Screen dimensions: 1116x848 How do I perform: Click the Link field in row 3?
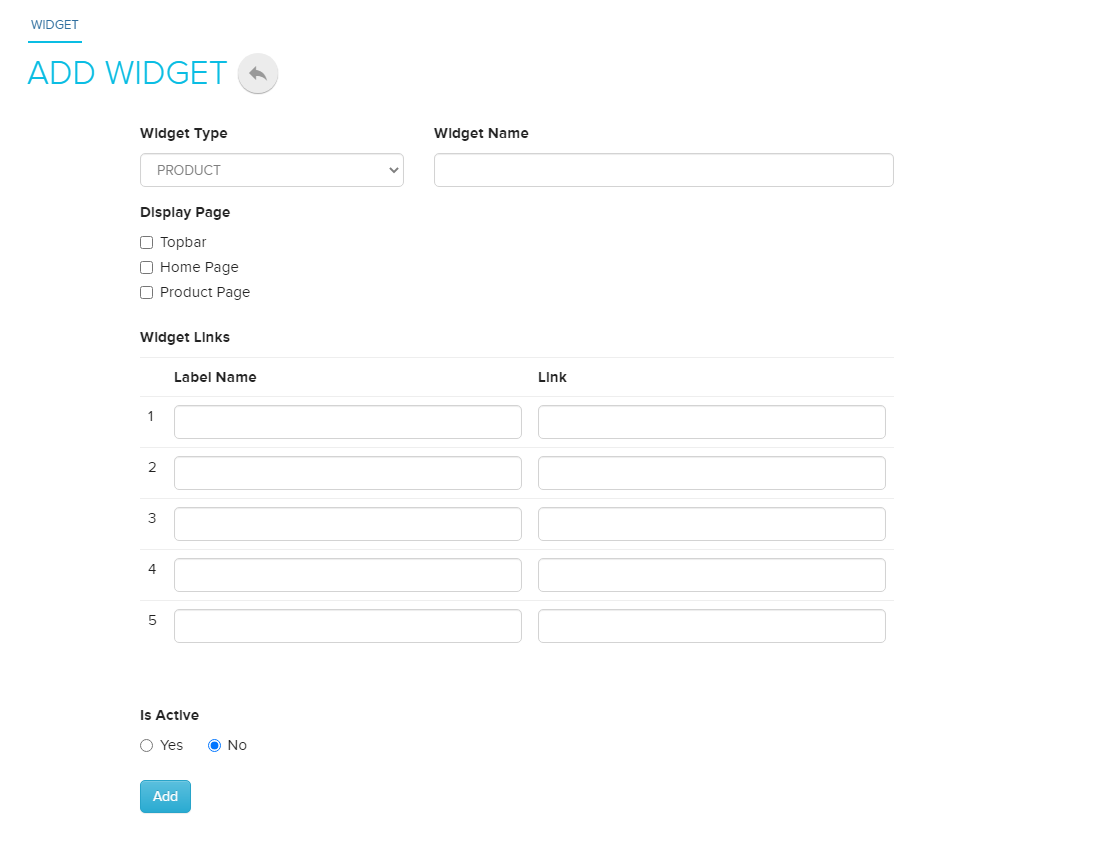712,524
